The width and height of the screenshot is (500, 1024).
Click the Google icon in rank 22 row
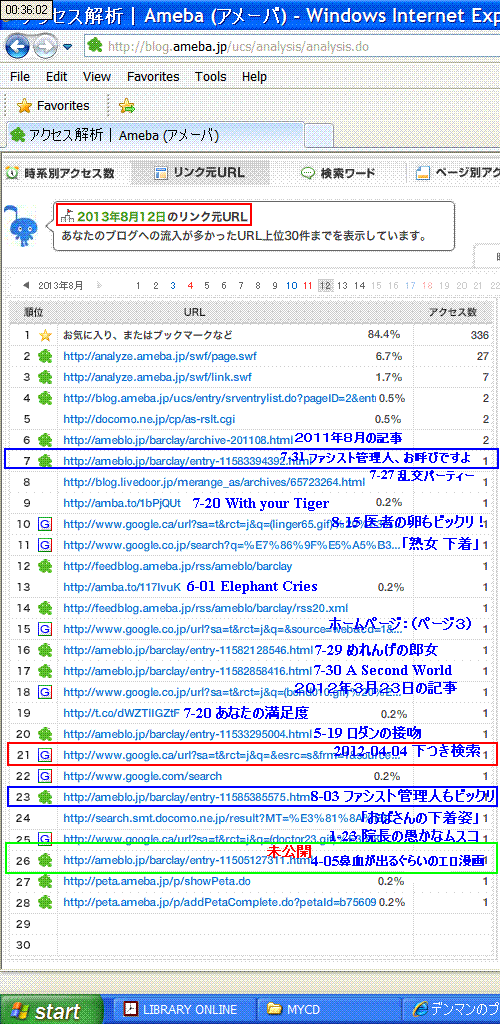click(45, 776)
